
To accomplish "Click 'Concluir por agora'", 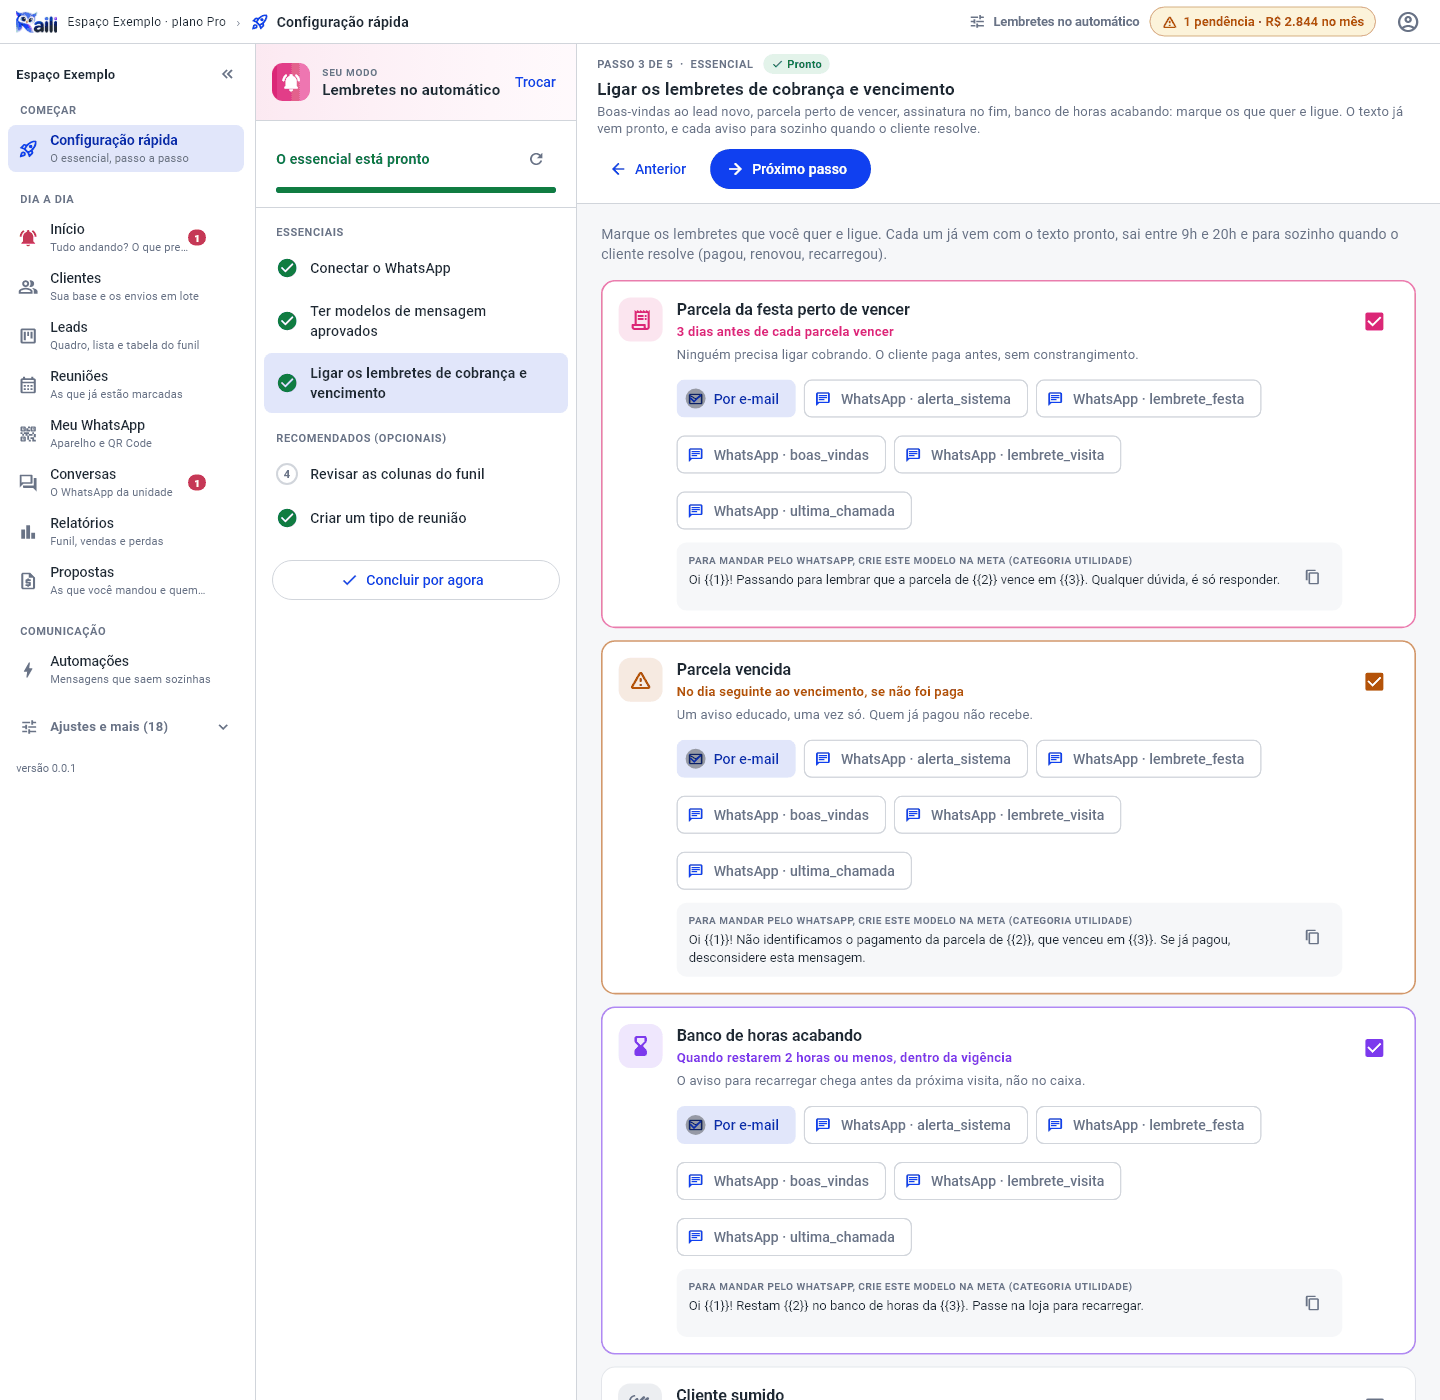I will click(416, 580).
